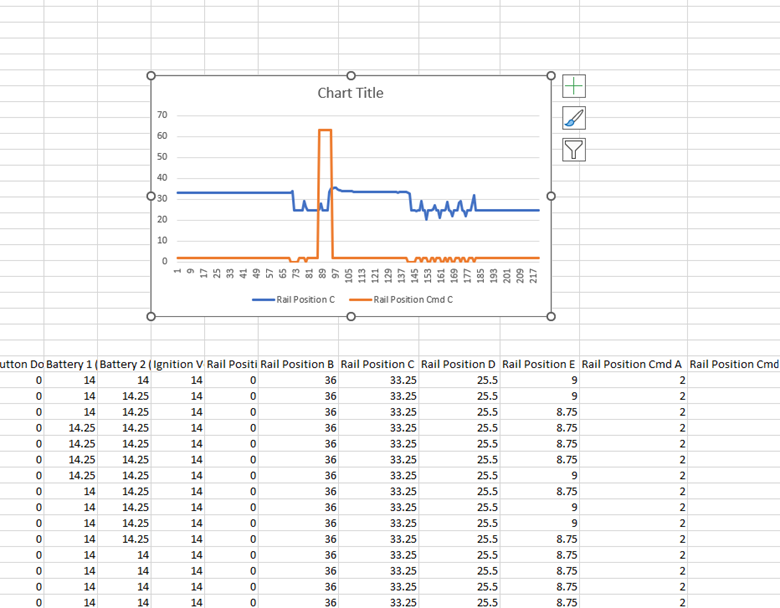Select the Chart Title text
This screenshot has height=608, width=780.
point(350,93)
